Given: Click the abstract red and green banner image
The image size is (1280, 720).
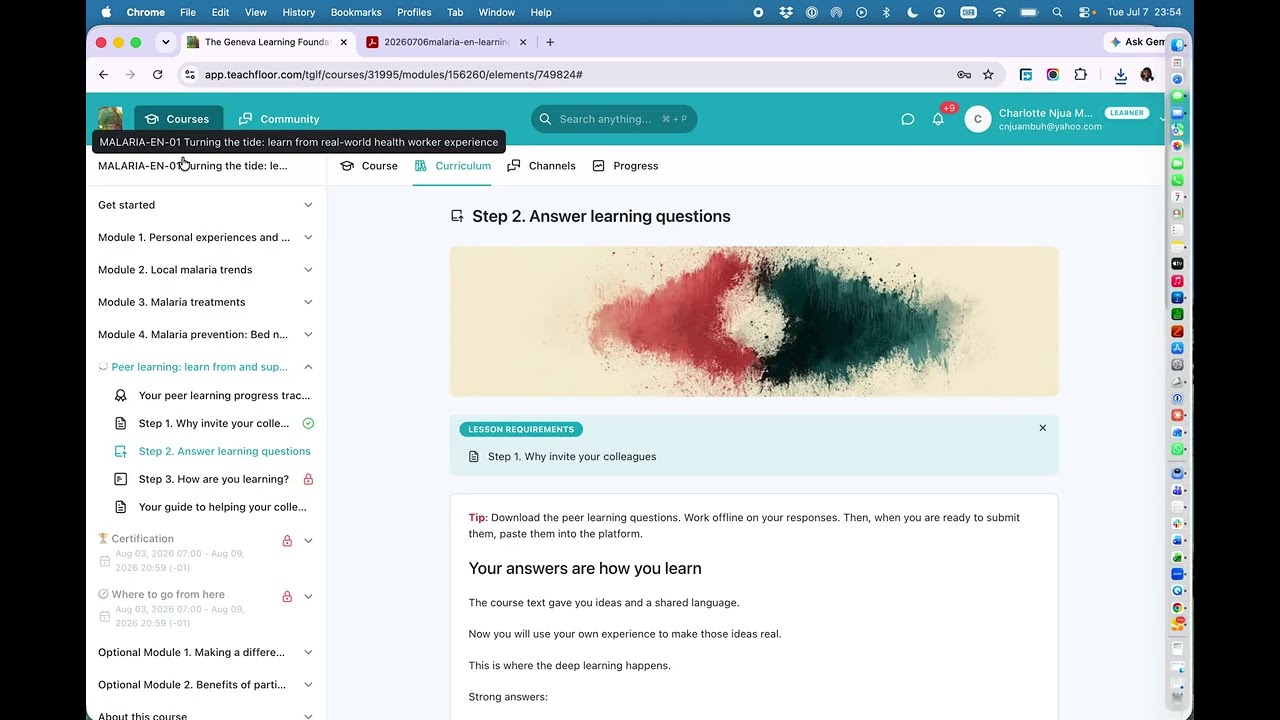Looking at the screenshot, I should (754, 322).
